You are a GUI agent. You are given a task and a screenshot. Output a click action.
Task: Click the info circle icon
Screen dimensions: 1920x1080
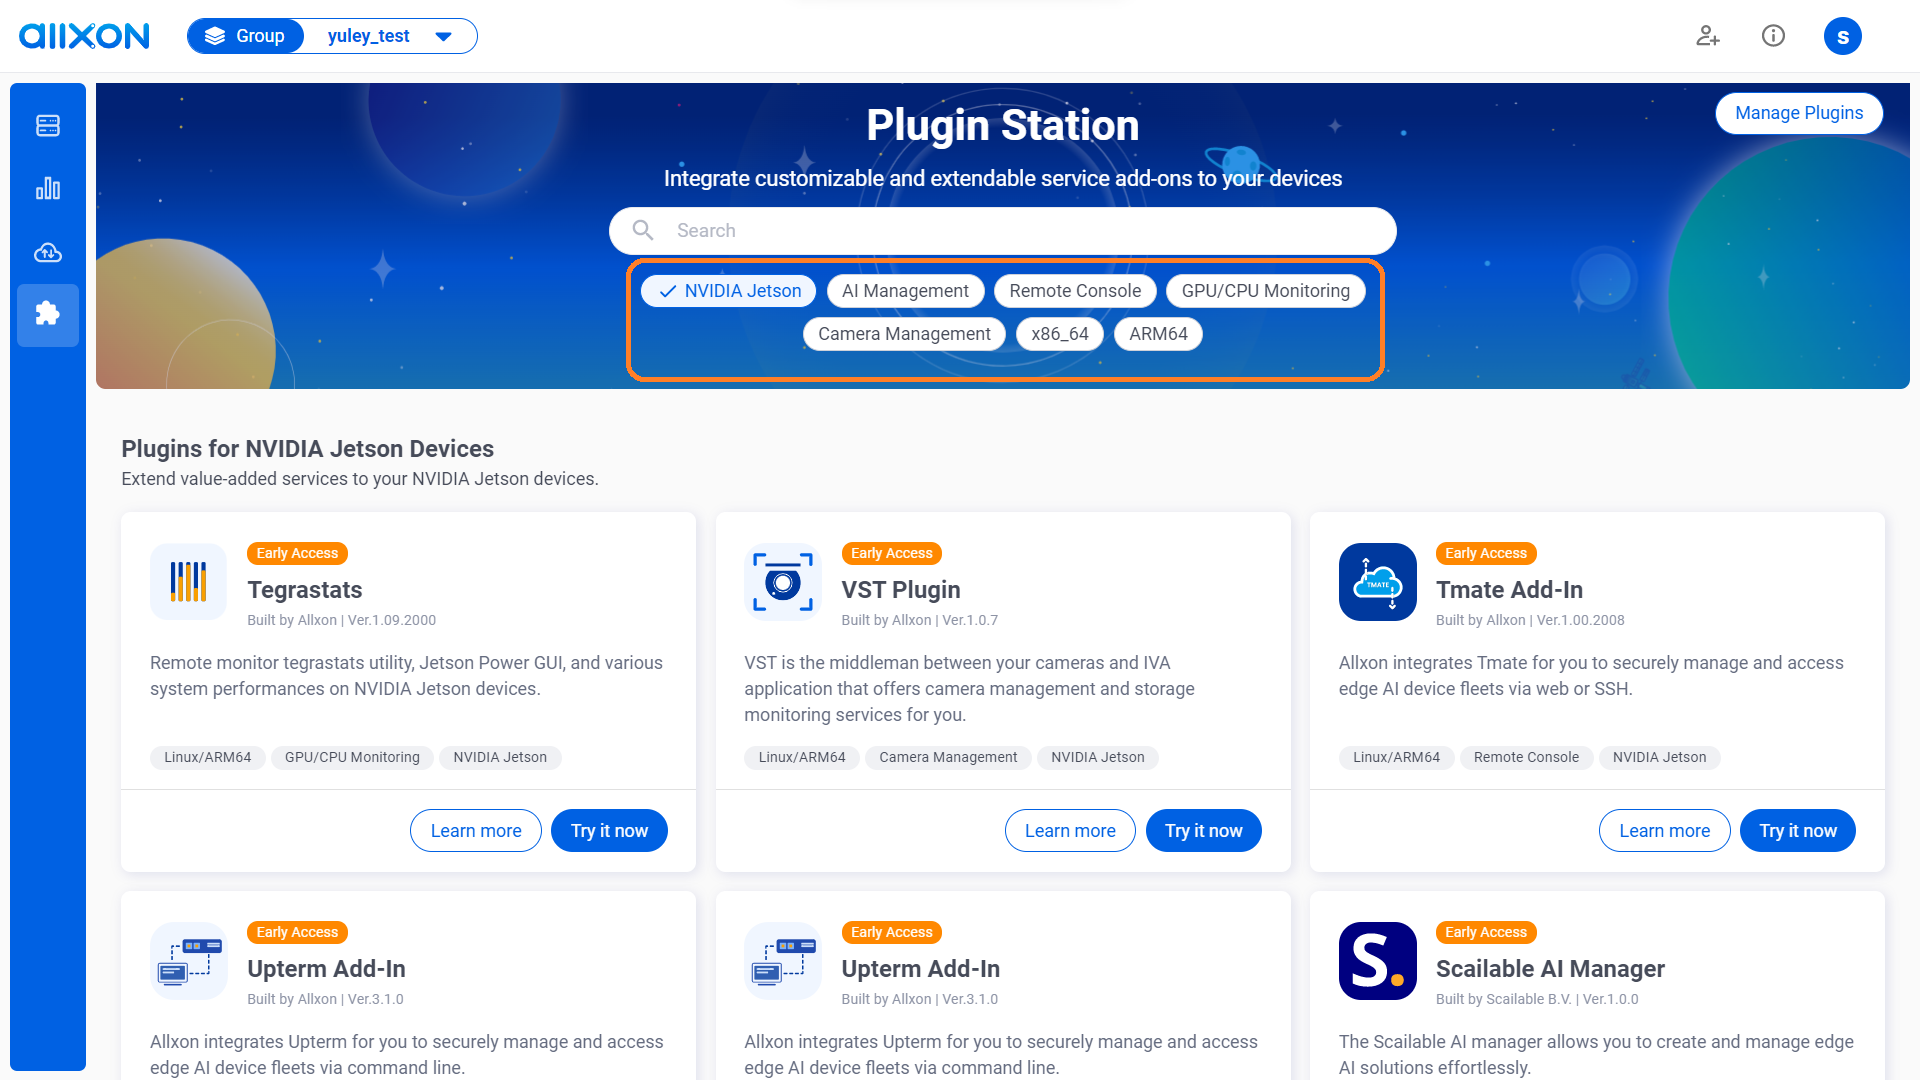pyautogui.click(x=1773, y=36)
